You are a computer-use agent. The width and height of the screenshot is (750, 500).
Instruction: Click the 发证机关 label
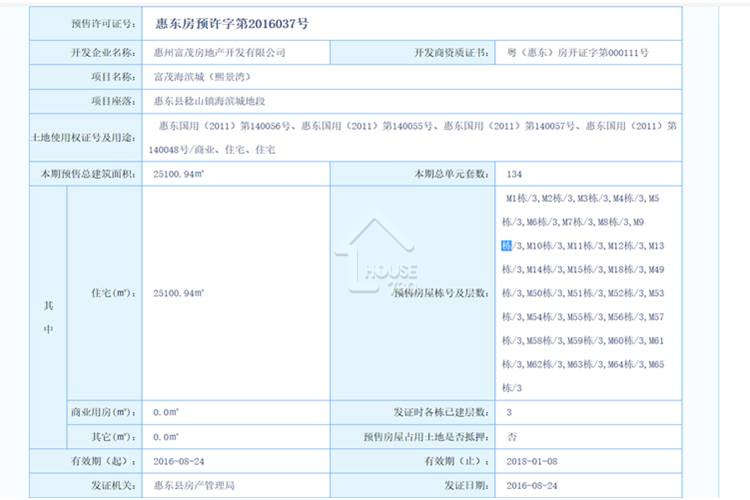[x=113, y=485]
